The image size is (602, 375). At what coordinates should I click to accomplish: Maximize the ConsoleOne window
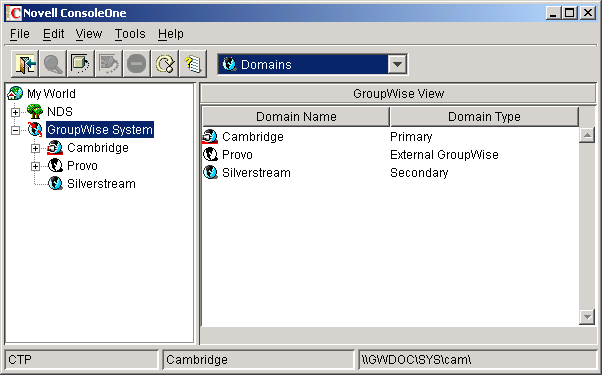pyautogui.click(x=570, y=13)
